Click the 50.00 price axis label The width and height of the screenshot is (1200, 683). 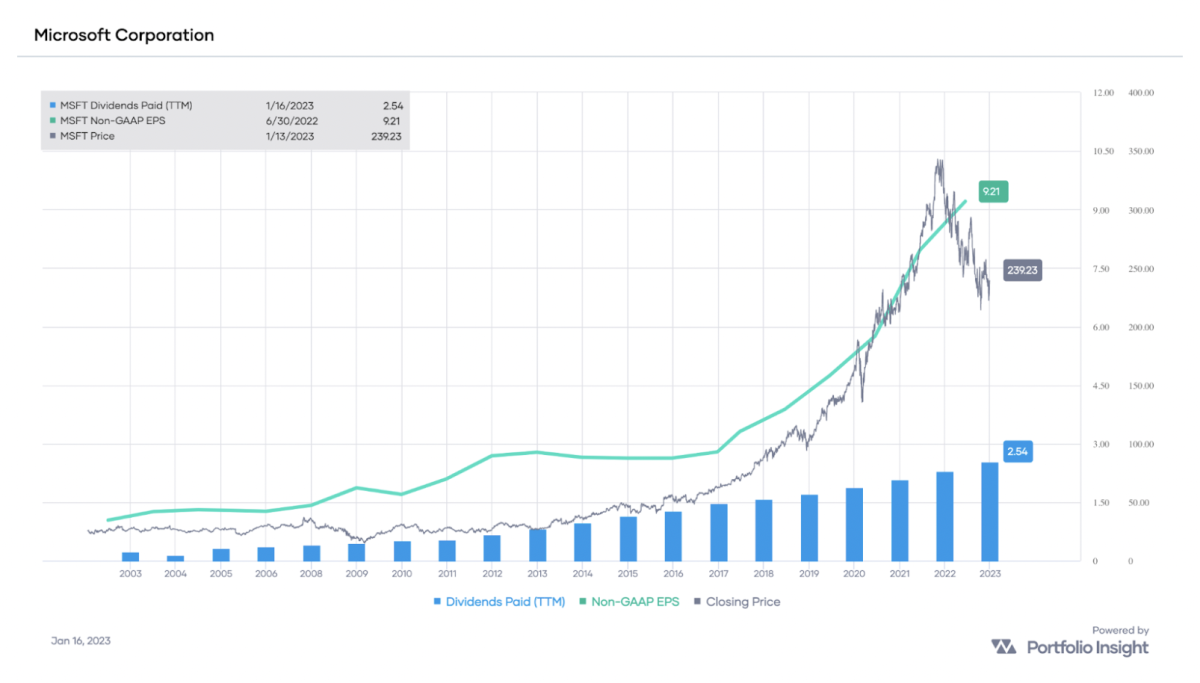click(1138, 503)
